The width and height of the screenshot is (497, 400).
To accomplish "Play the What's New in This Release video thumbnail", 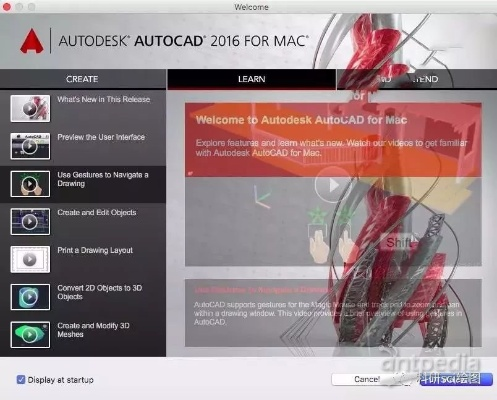I will (30, 108).
